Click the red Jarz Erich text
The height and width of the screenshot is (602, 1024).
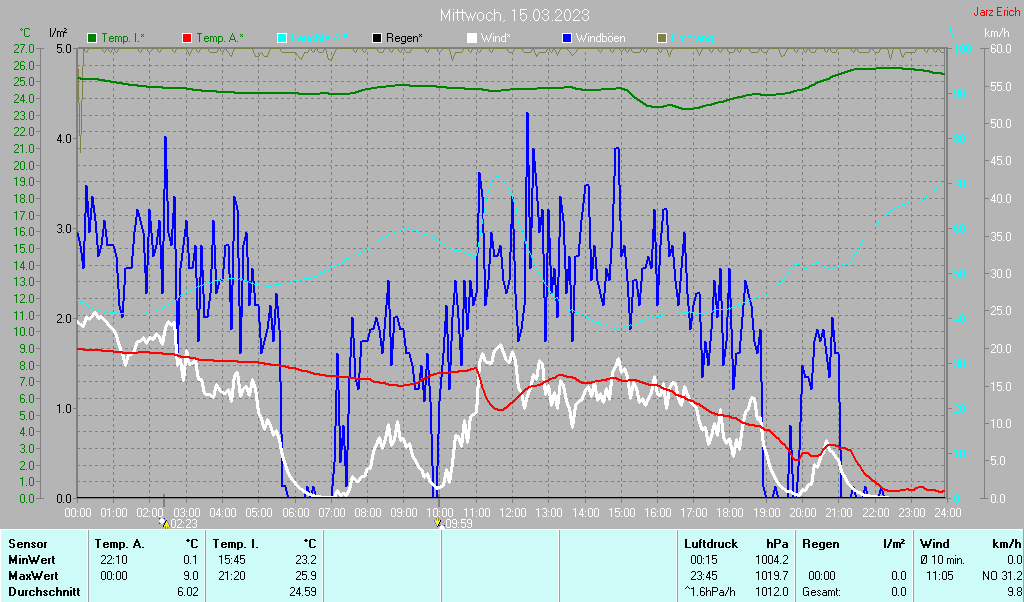(x=995, y=13)
